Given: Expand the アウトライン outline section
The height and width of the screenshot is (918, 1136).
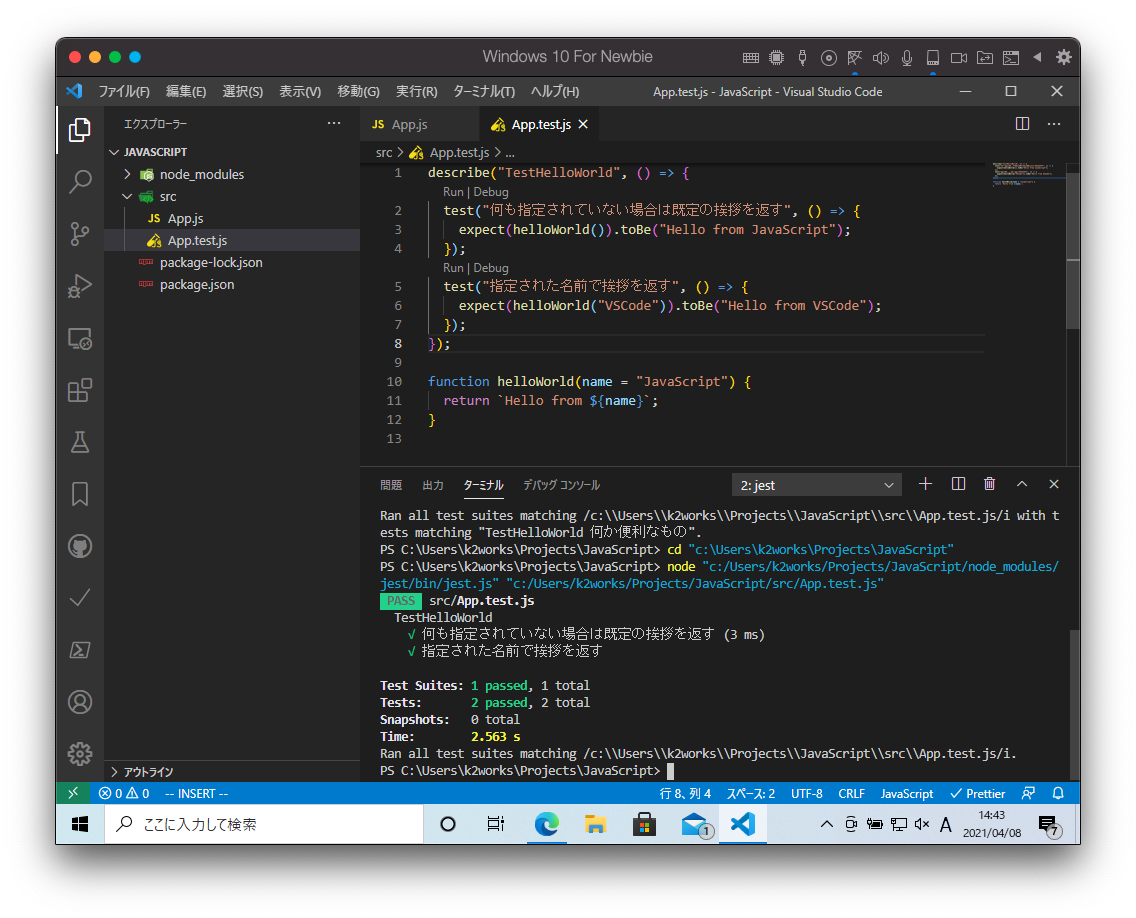Looking at the screenshot, I should (x=148, y=772).
